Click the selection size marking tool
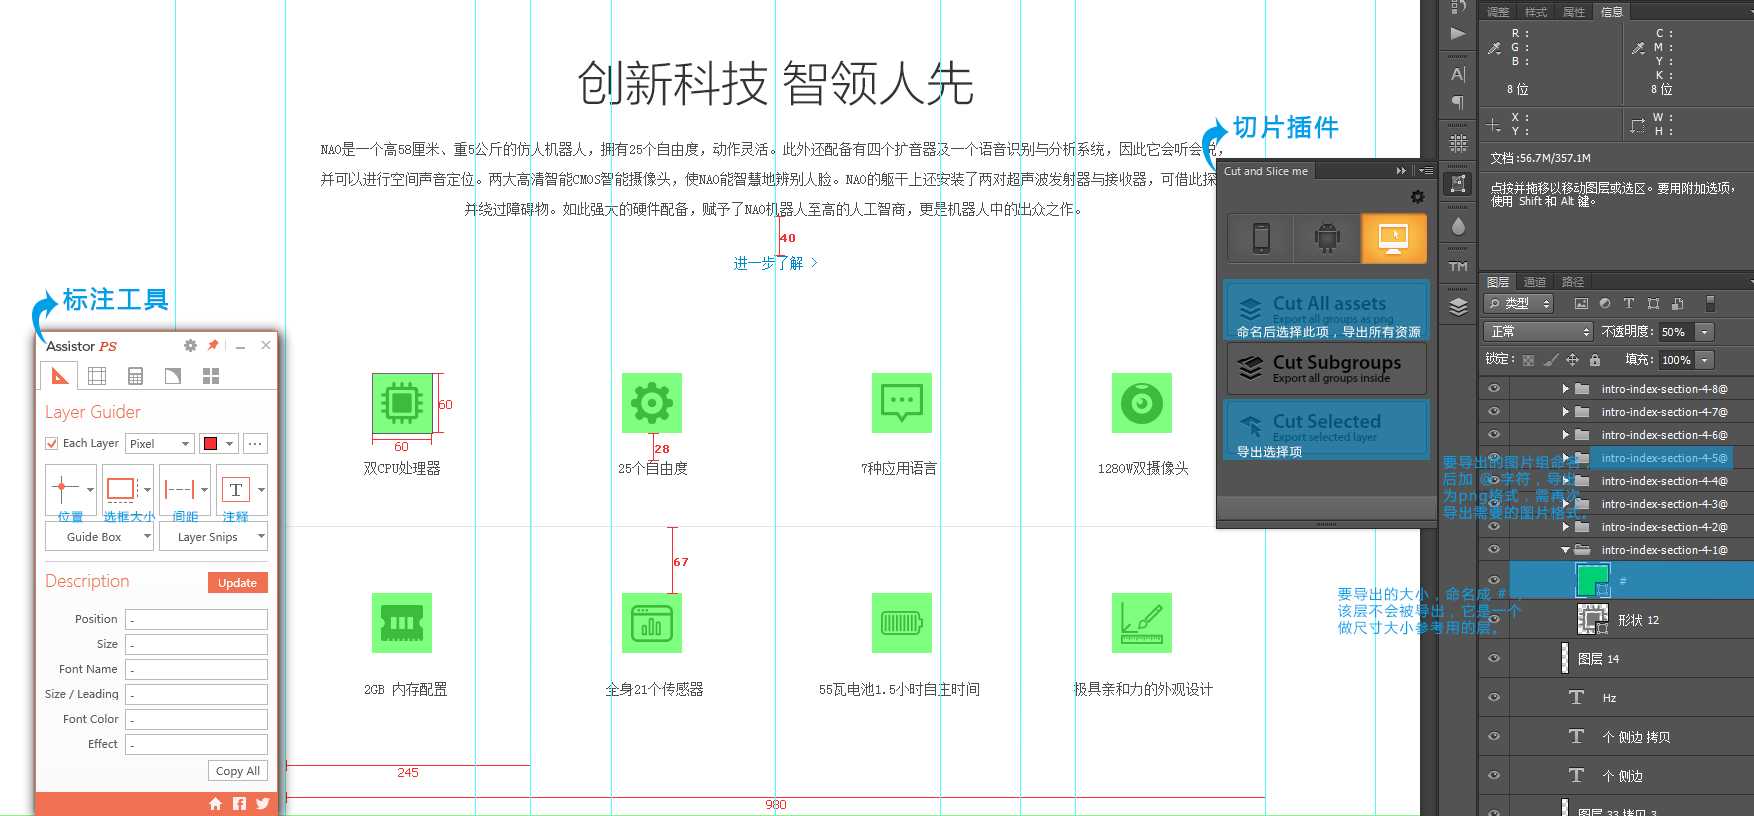Screen dimensions: 1754x816 pyautogui.click(x=121, y=489)
